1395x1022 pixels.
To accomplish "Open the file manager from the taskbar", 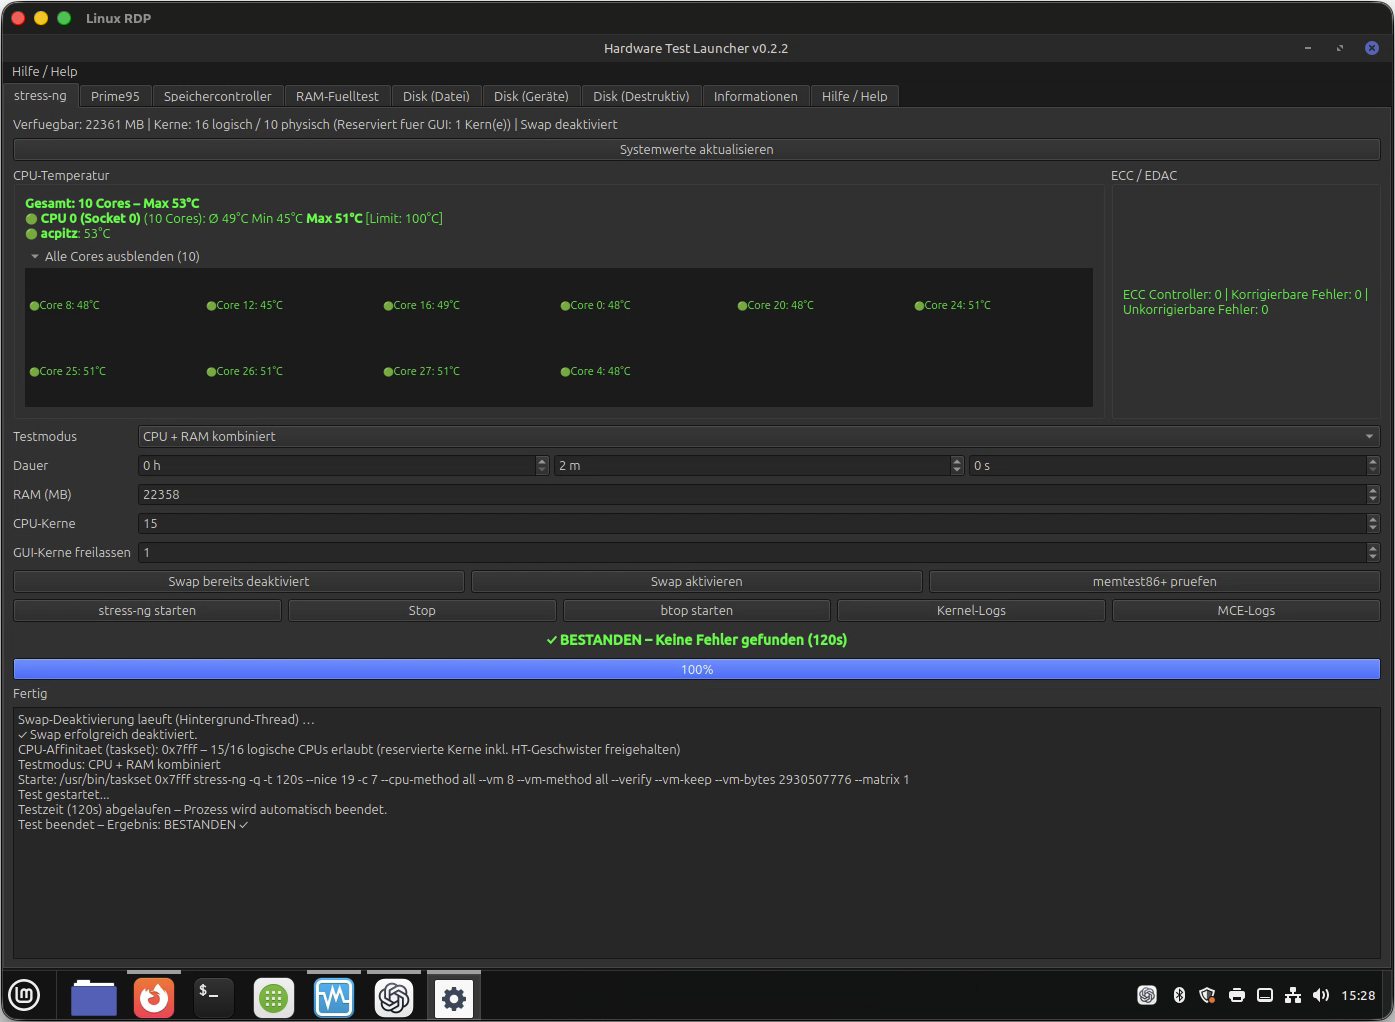I will pyautogui.click(x=94, y=997).
